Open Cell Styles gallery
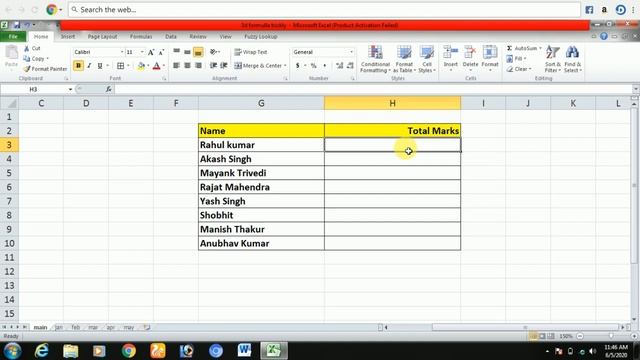Image resolution: width=640 pixels, height=360 pixels. pyautogui.click(x=427, y=59)
